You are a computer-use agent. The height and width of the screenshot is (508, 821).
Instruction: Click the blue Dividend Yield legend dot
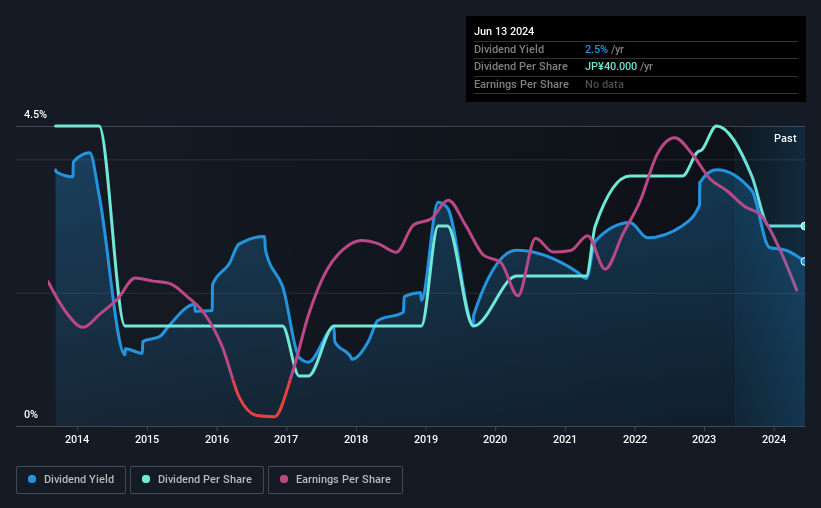[x=32, y=479]
